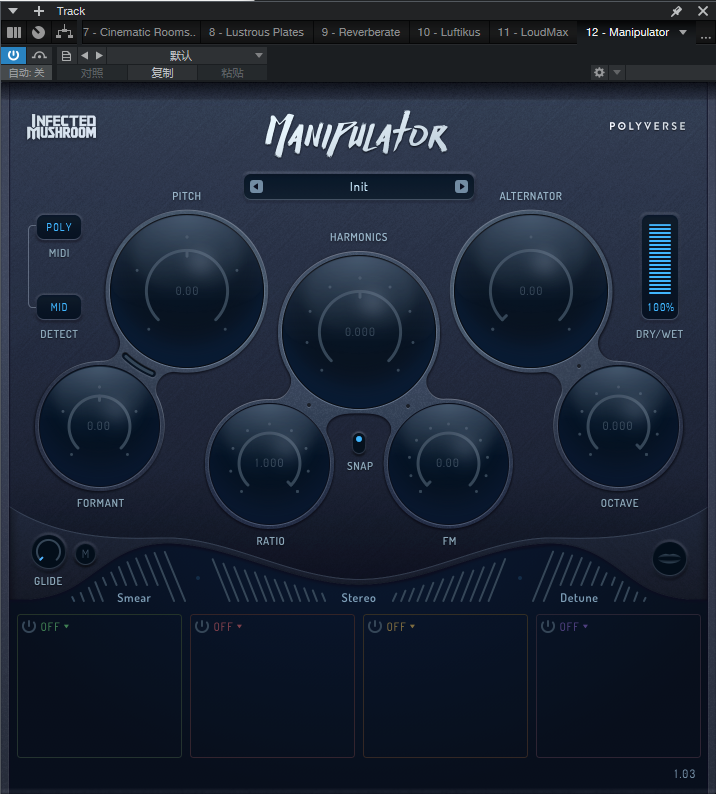Click the Manipulator title logo
Image resolution: width=716 pixels, height=794 pixels.
pos(356,134)
